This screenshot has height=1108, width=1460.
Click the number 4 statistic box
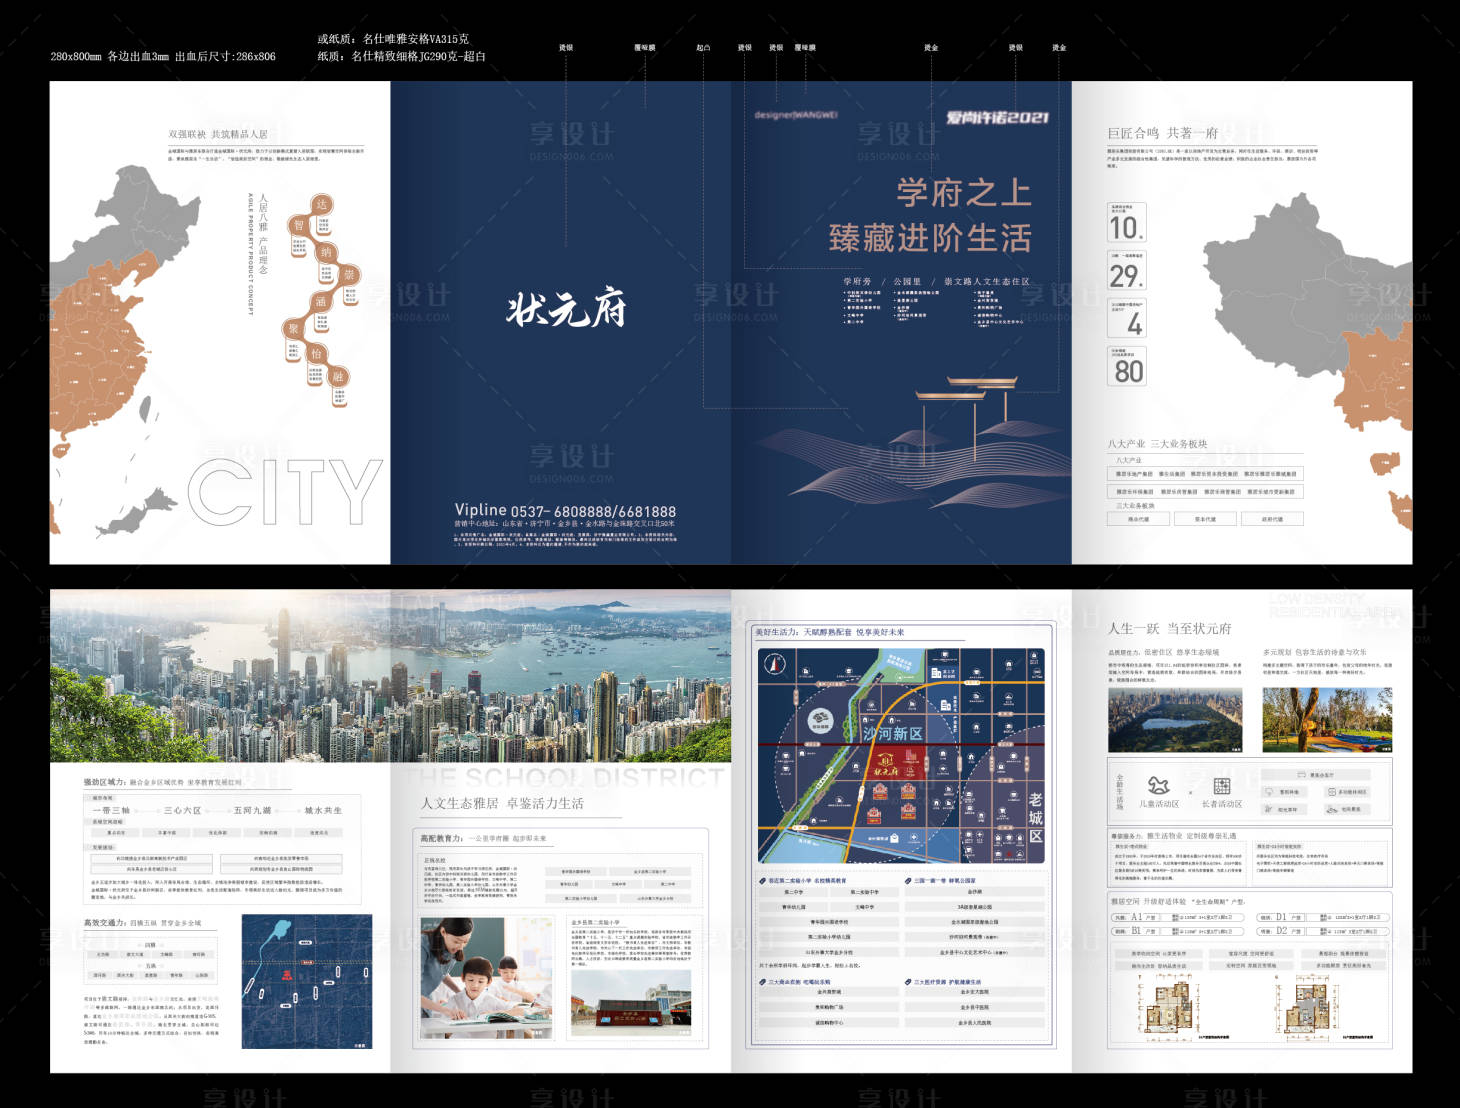tap(1126, 318)
